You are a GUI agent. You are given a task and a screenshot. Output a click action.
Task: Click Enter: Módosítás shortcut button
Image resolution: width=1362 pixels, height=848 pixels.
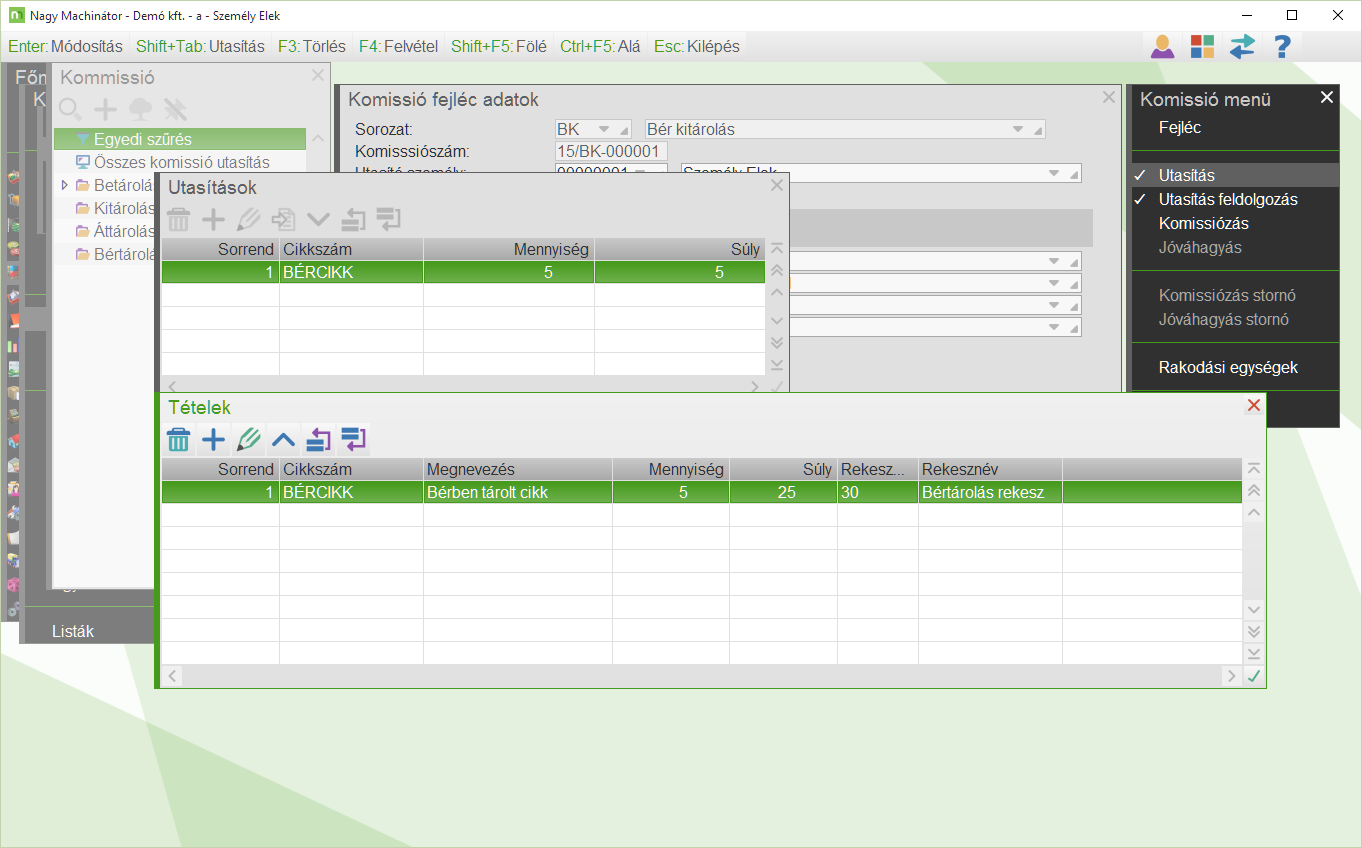(65, 46)
